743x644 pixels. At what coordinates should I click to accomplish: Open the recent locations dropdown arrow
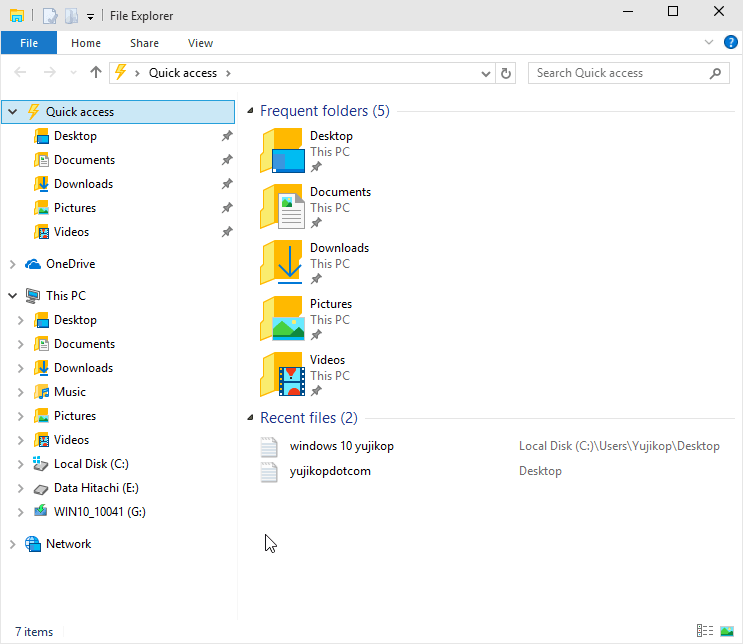[73, 73]
